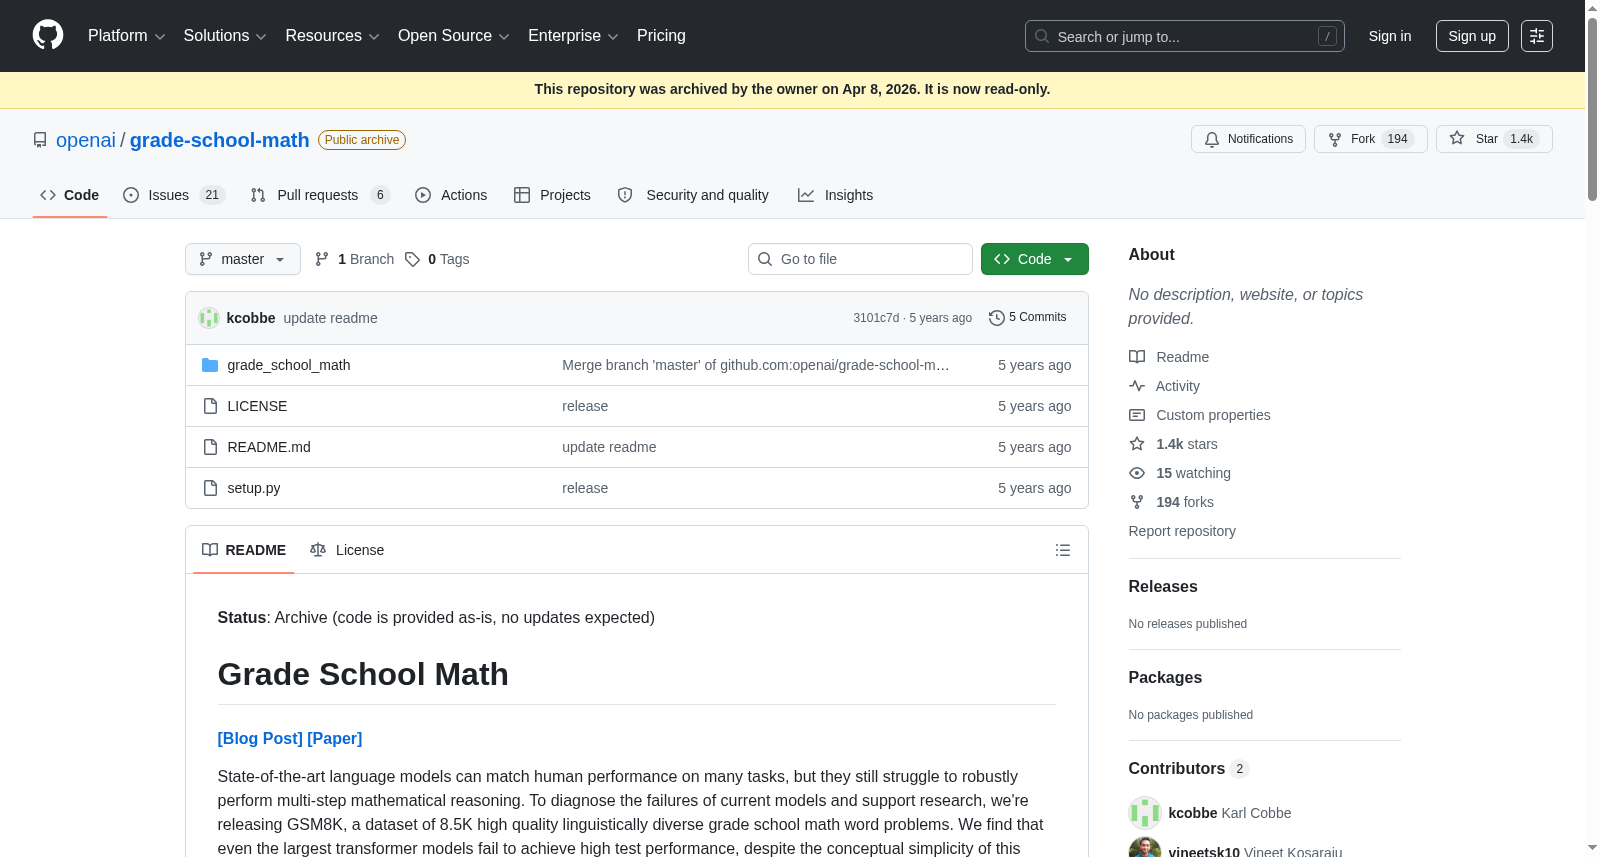Screen dimensions: 1600x857
Task: Click the repository icon before openai
Action: tap(40, 140)
